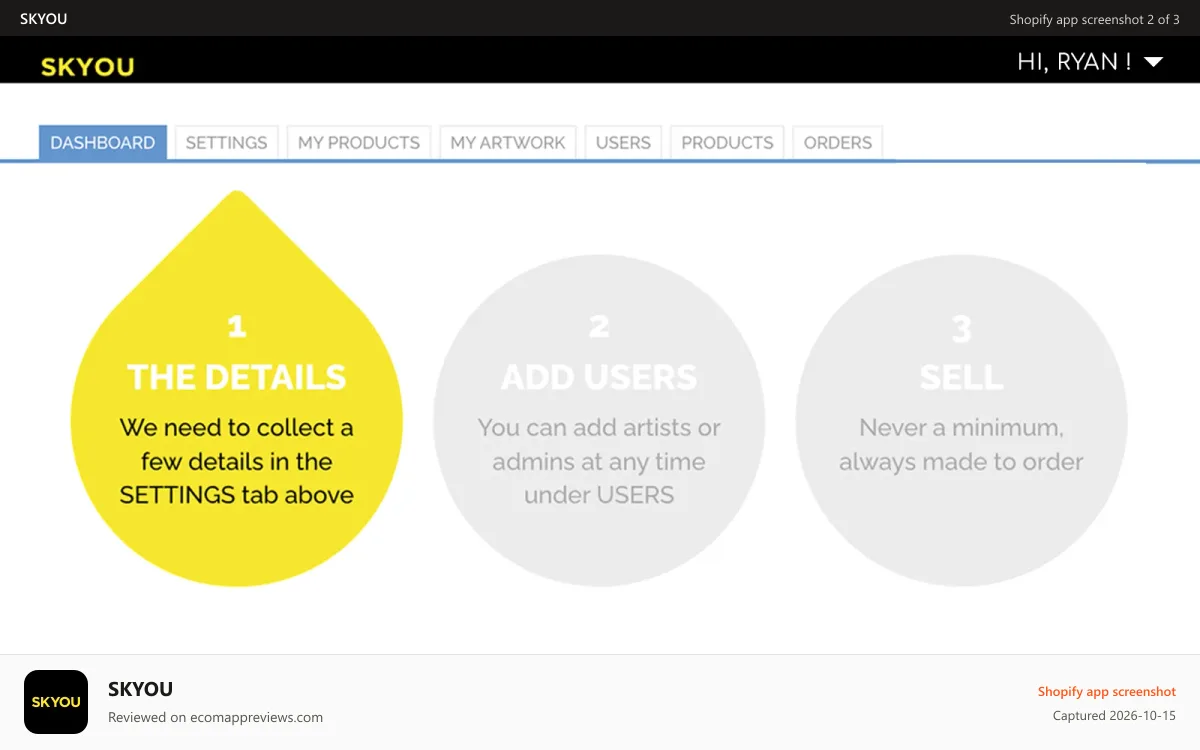Click the ecomappreviews.com review text
1200x750 pixels.
click(x=215, y=717)
